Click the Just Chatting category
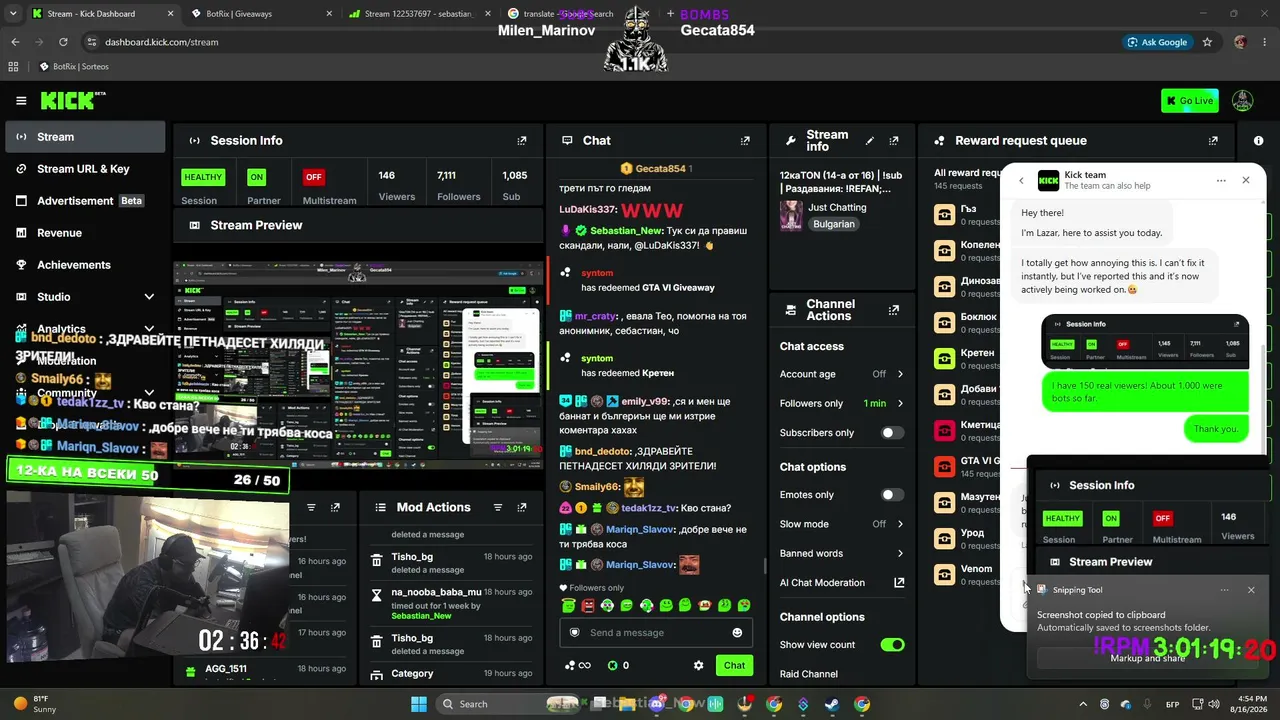 837,208
